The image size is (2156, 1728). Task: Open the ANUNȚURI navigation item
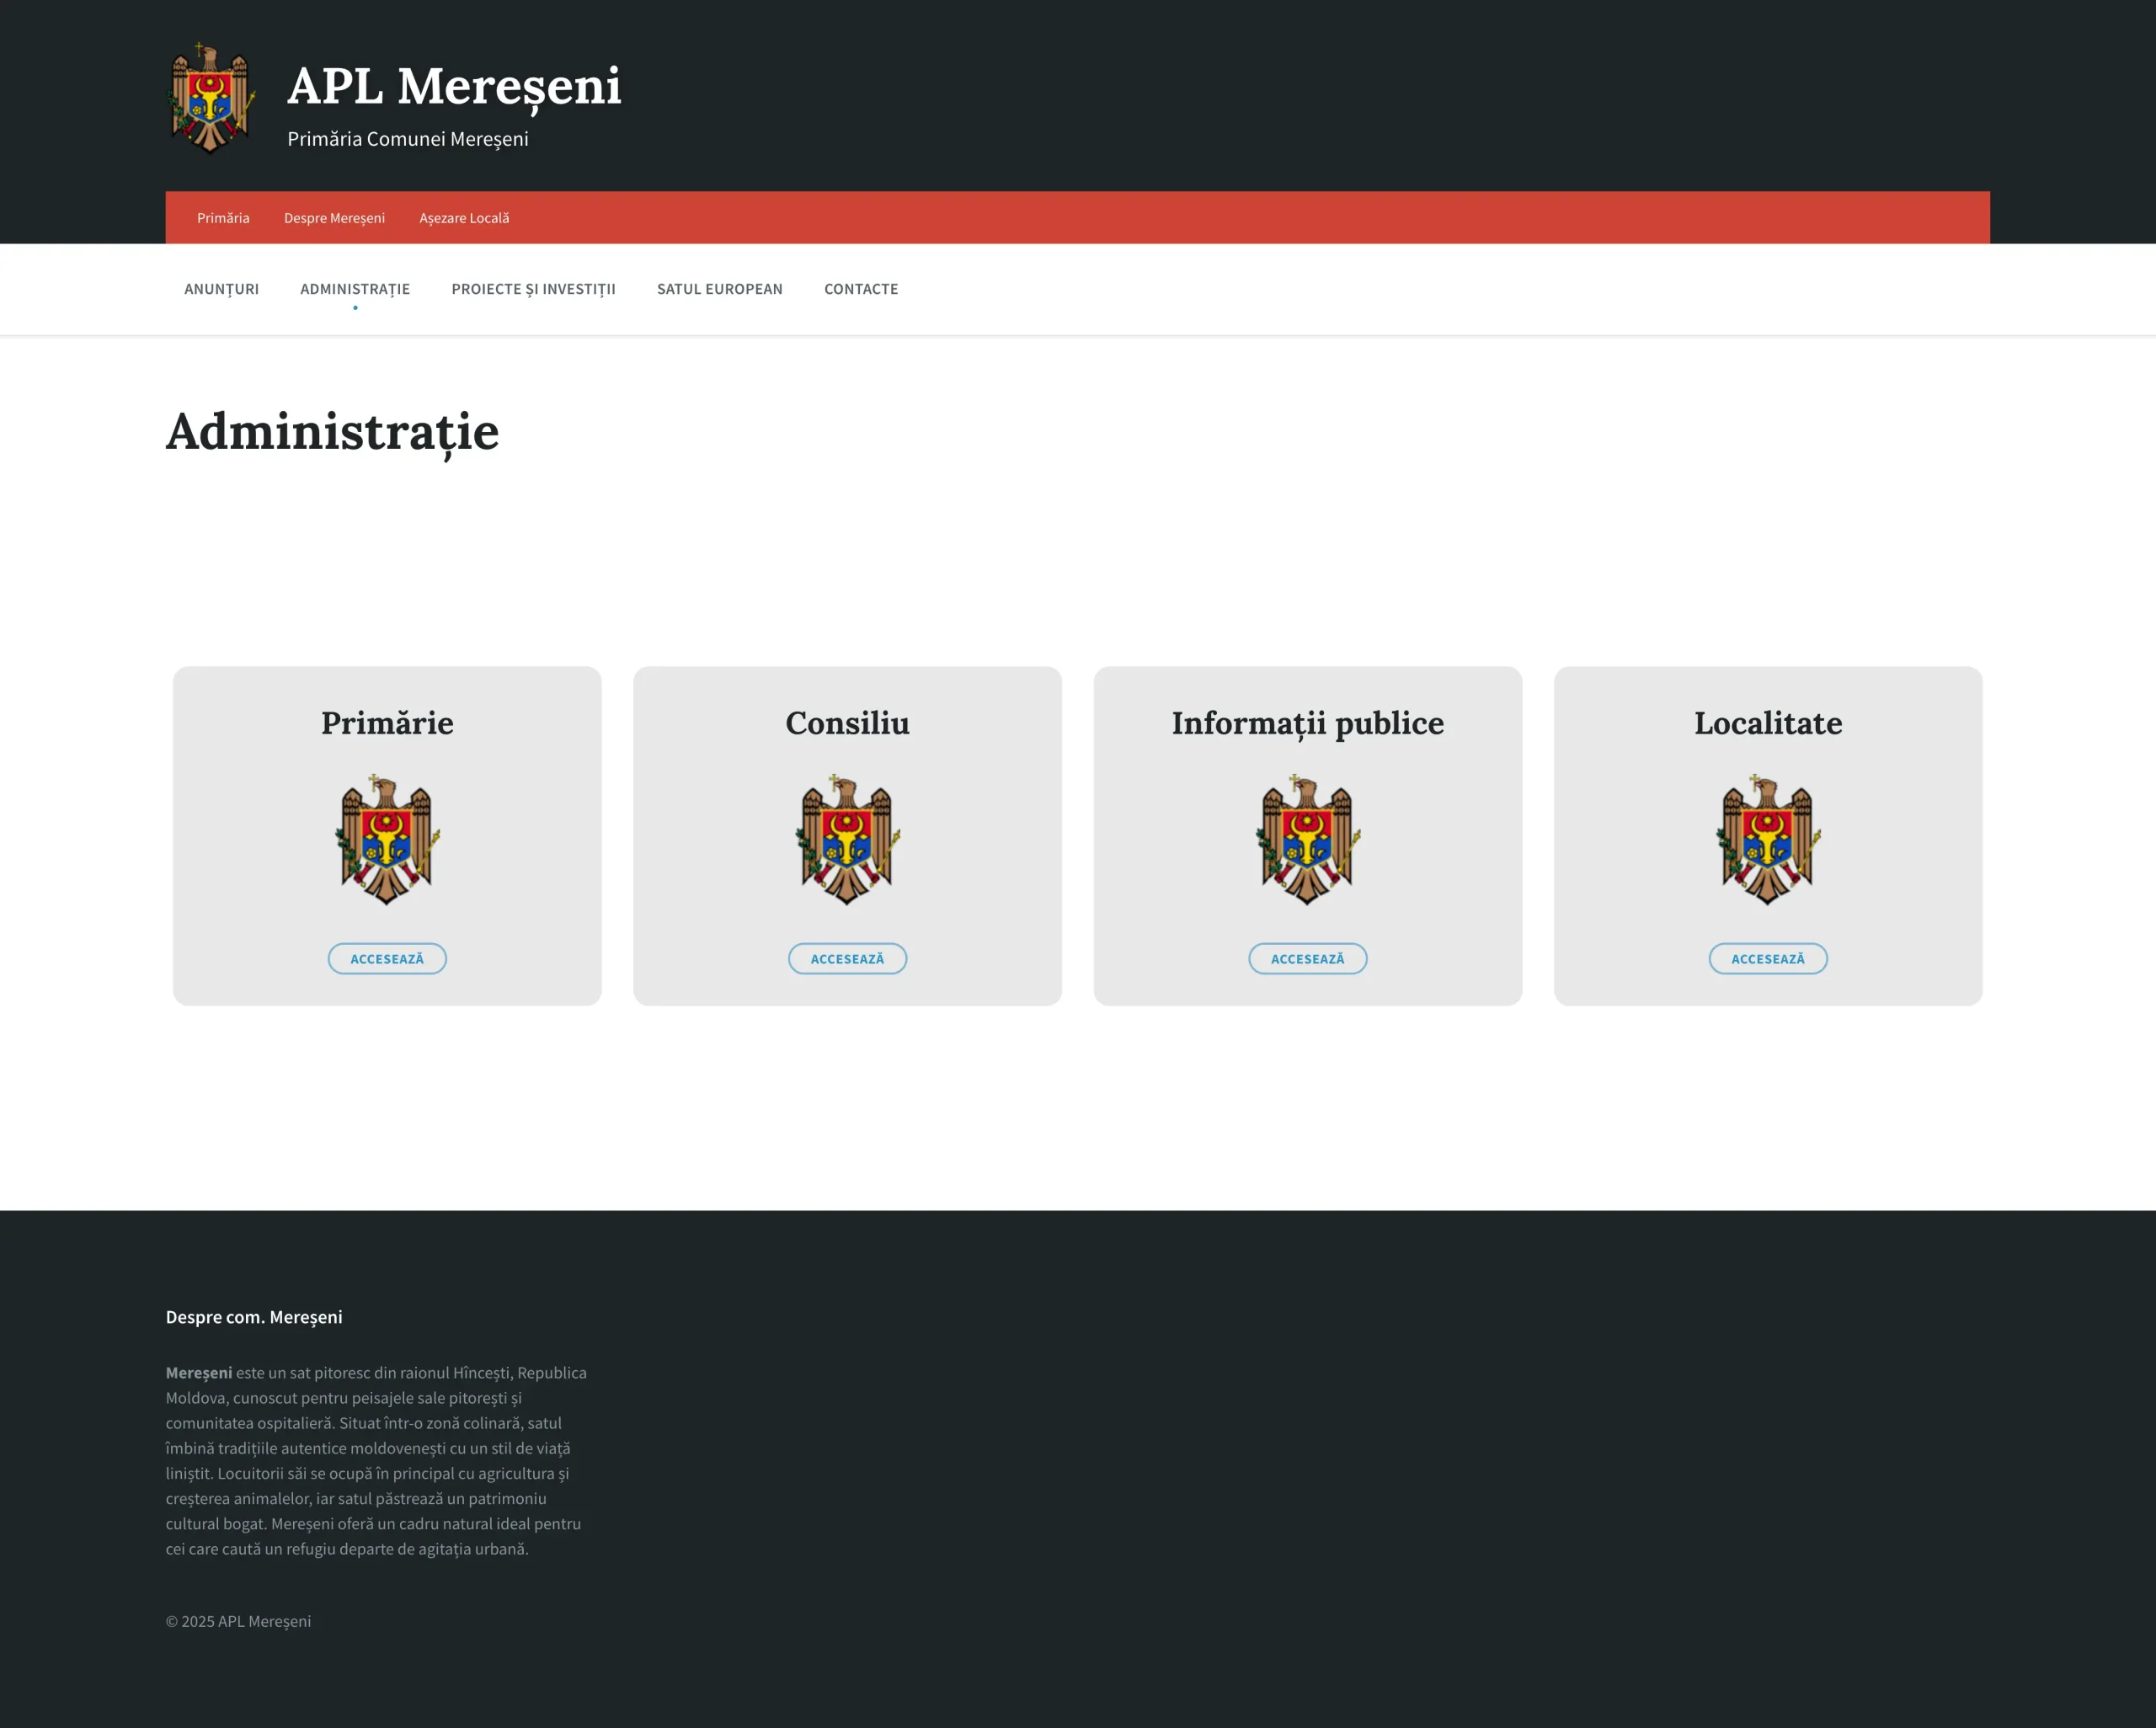coord(221,289)
